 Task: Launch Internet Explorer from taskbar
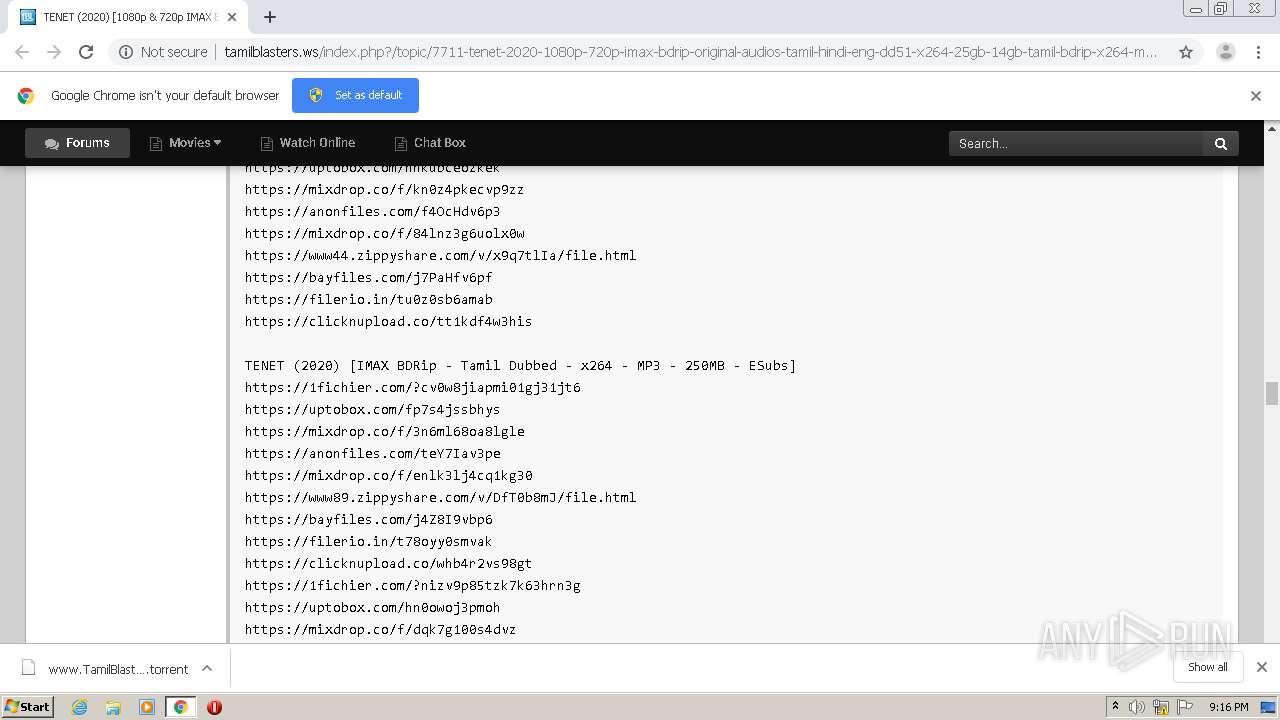80,707
